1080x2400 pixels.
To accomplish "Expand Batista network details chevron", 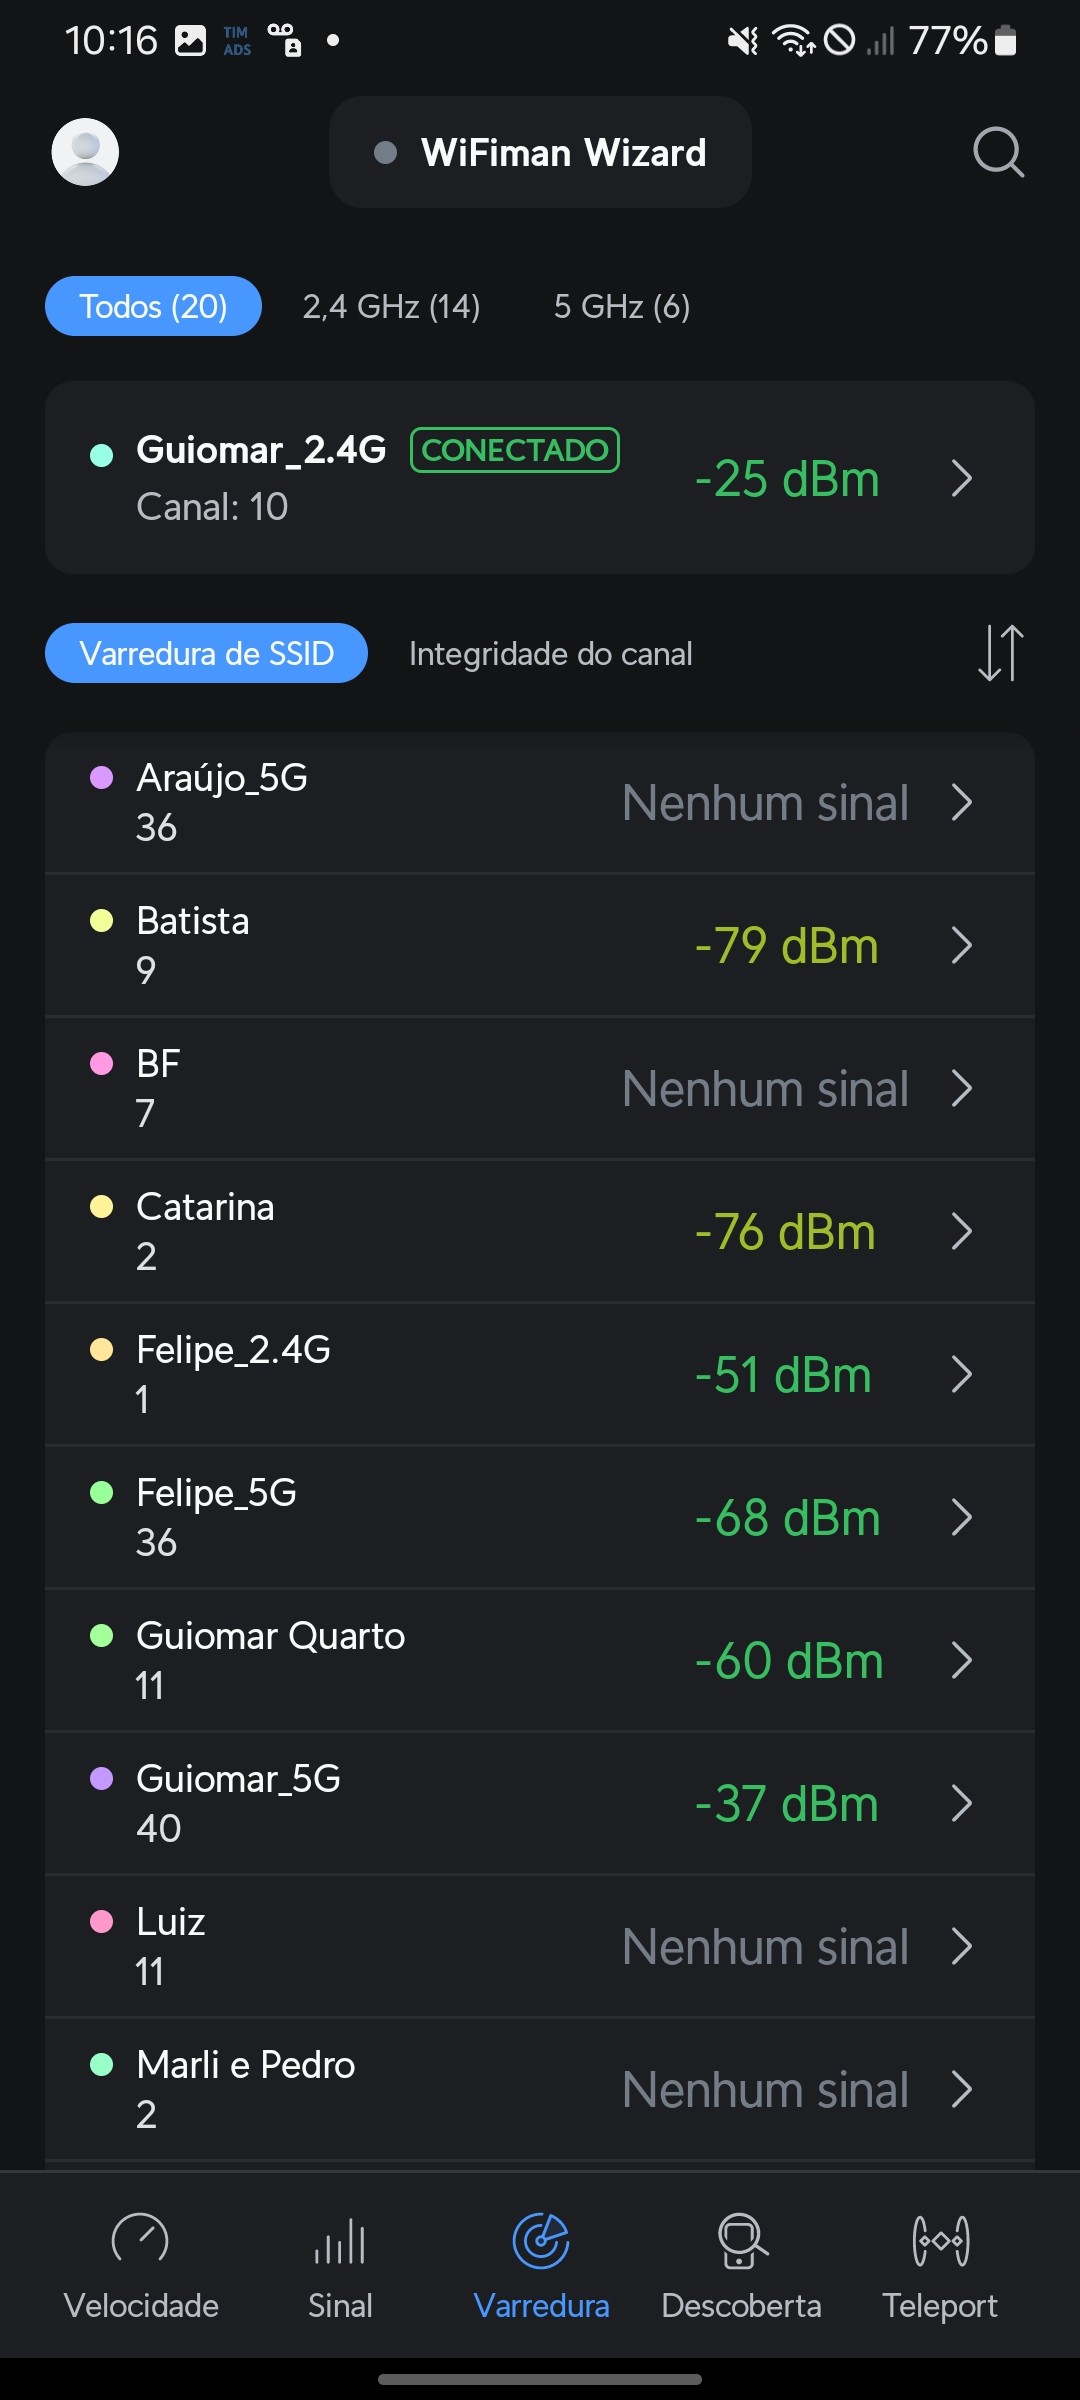I will (962, 945).
